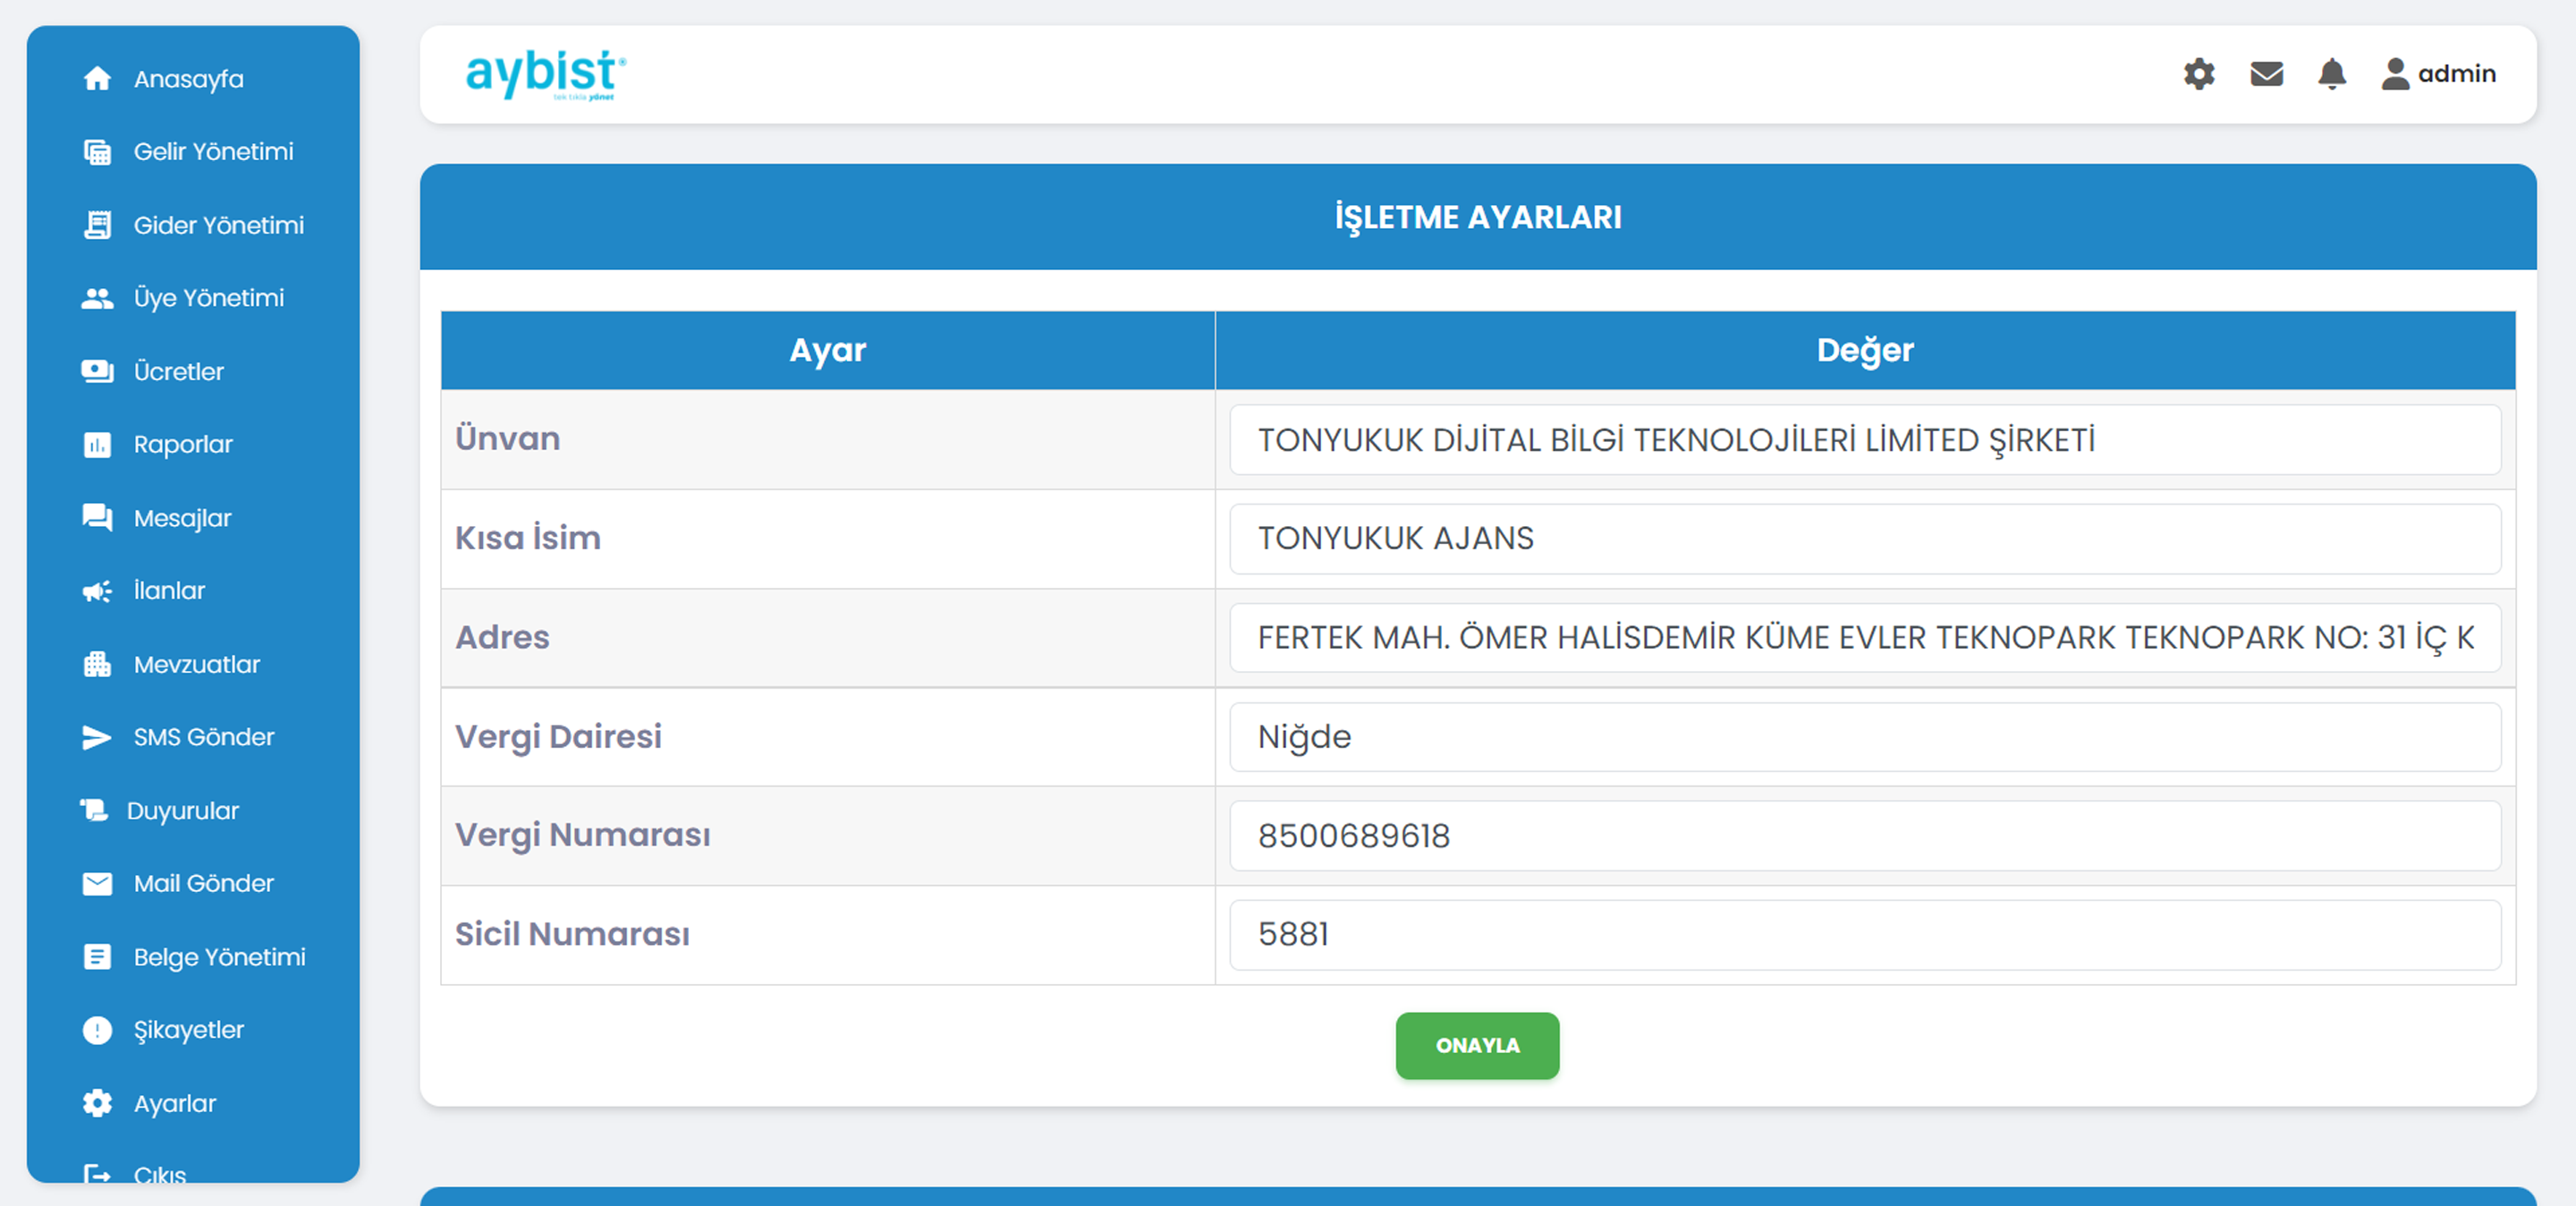Go to Gider Yönetimi menu item
The image size is (2576, 1206).
coord(219,225)
